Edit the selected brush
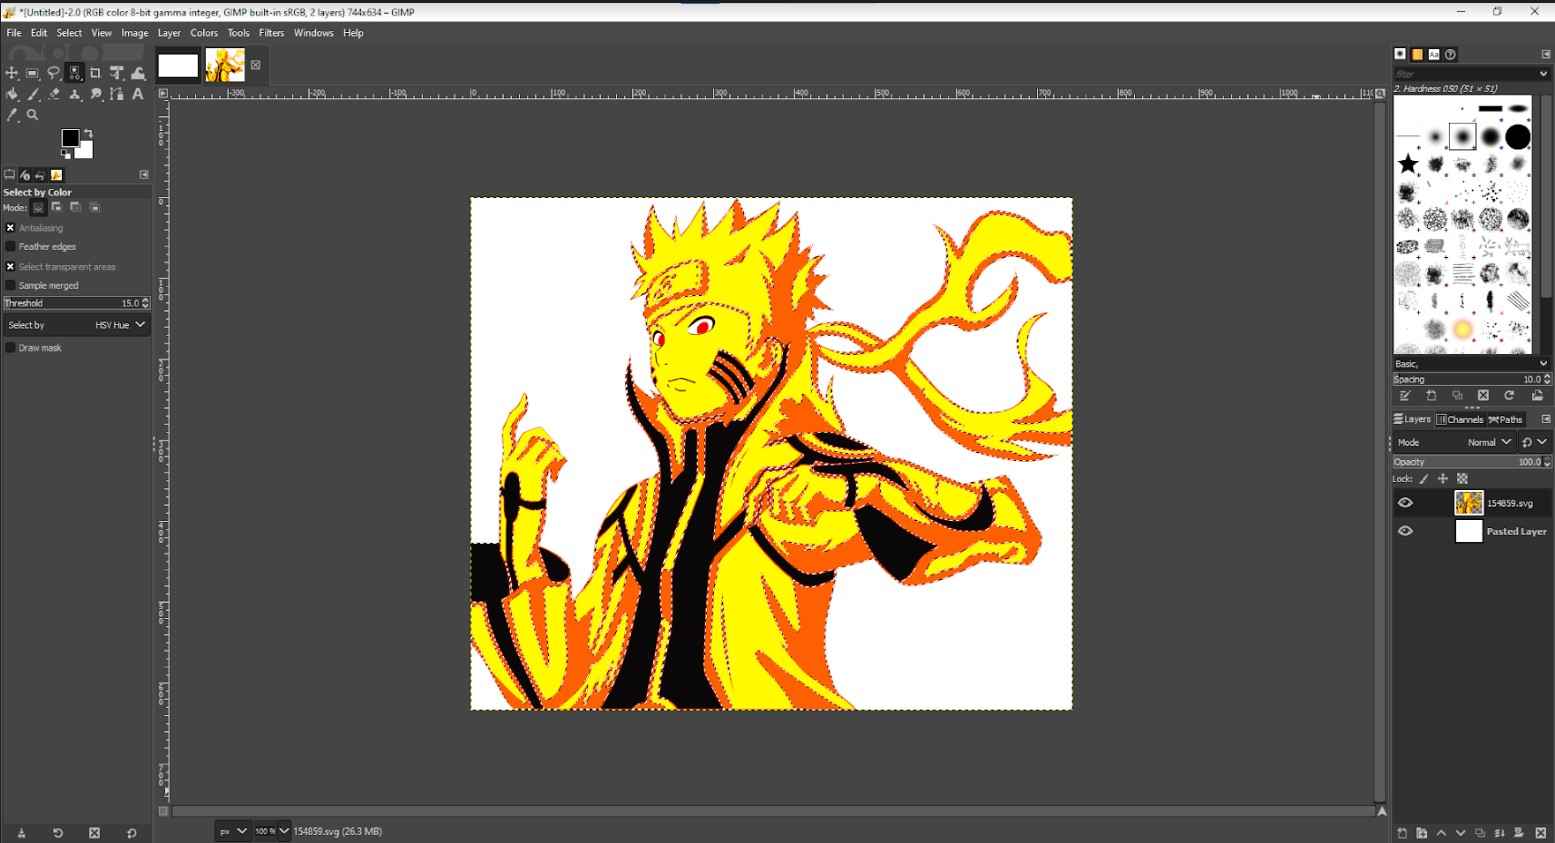The height and width of the screenshot is (843, 1555). 1405,396
